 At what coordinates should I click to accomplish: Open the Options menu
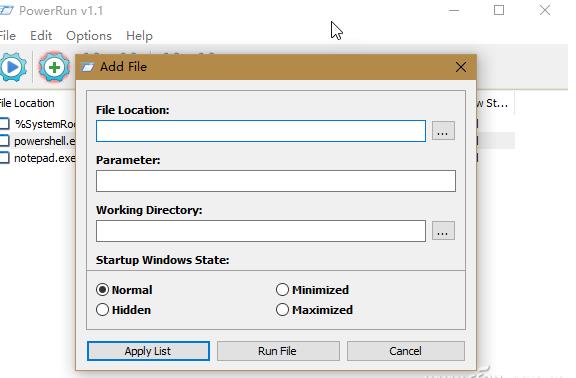[x=89, y=36]
